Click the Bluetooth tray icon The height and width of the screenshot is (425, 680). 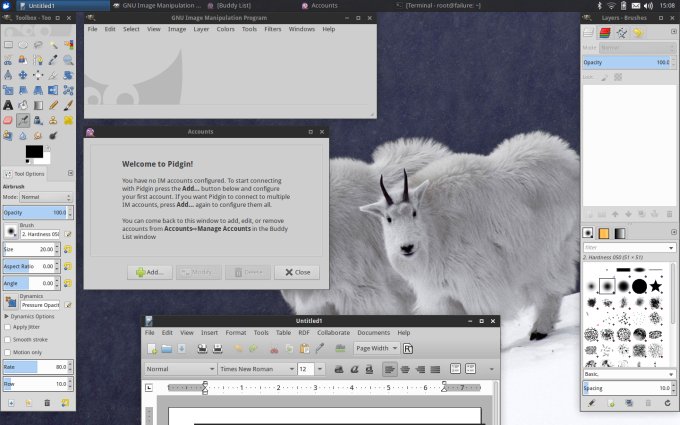(x=600, y=6)
